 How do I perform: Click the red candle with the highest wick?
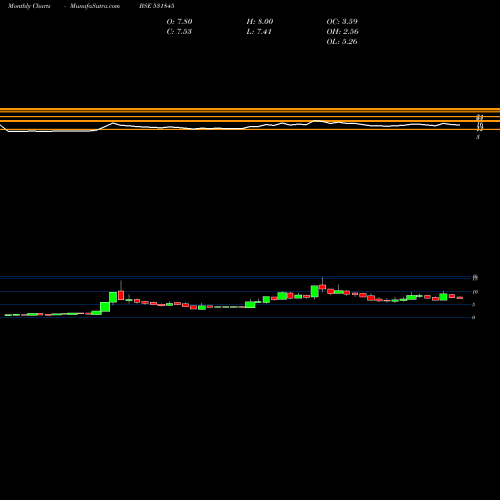[x=322, y=287]
